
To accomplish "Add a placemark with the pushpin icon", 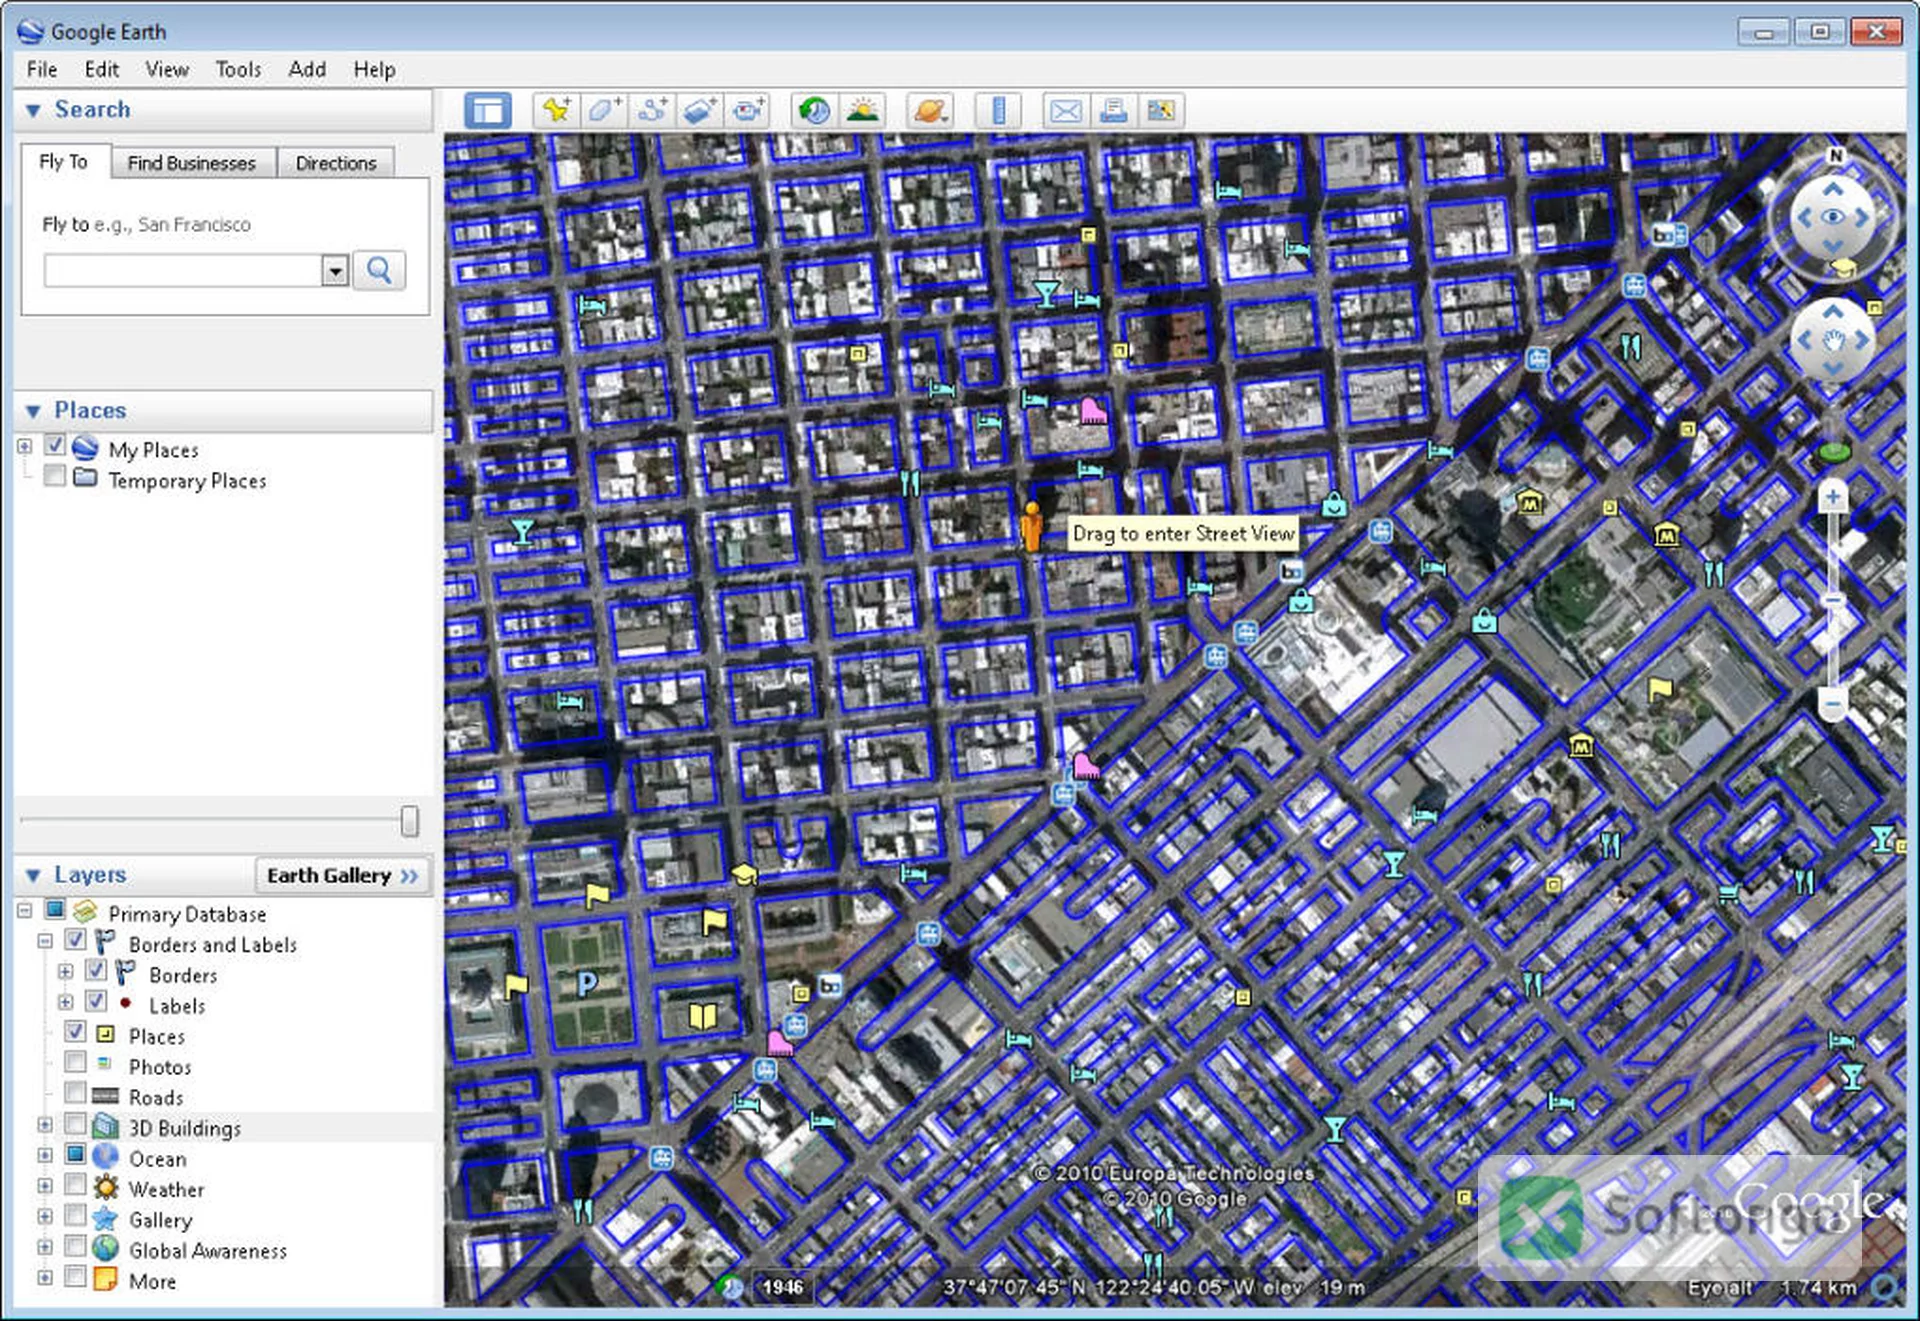I will click(x=556, y=110).
